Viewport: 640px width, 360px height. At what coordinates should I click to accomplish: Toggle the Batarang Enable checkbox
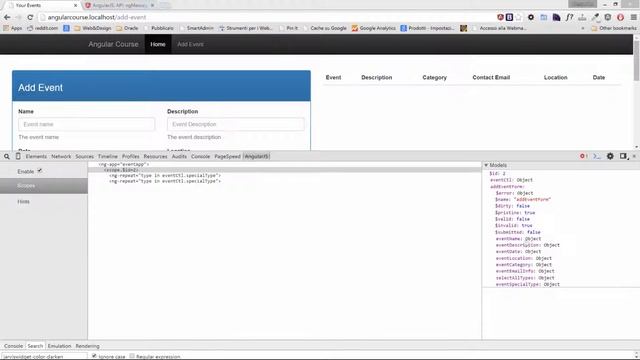tap(40, 171)
